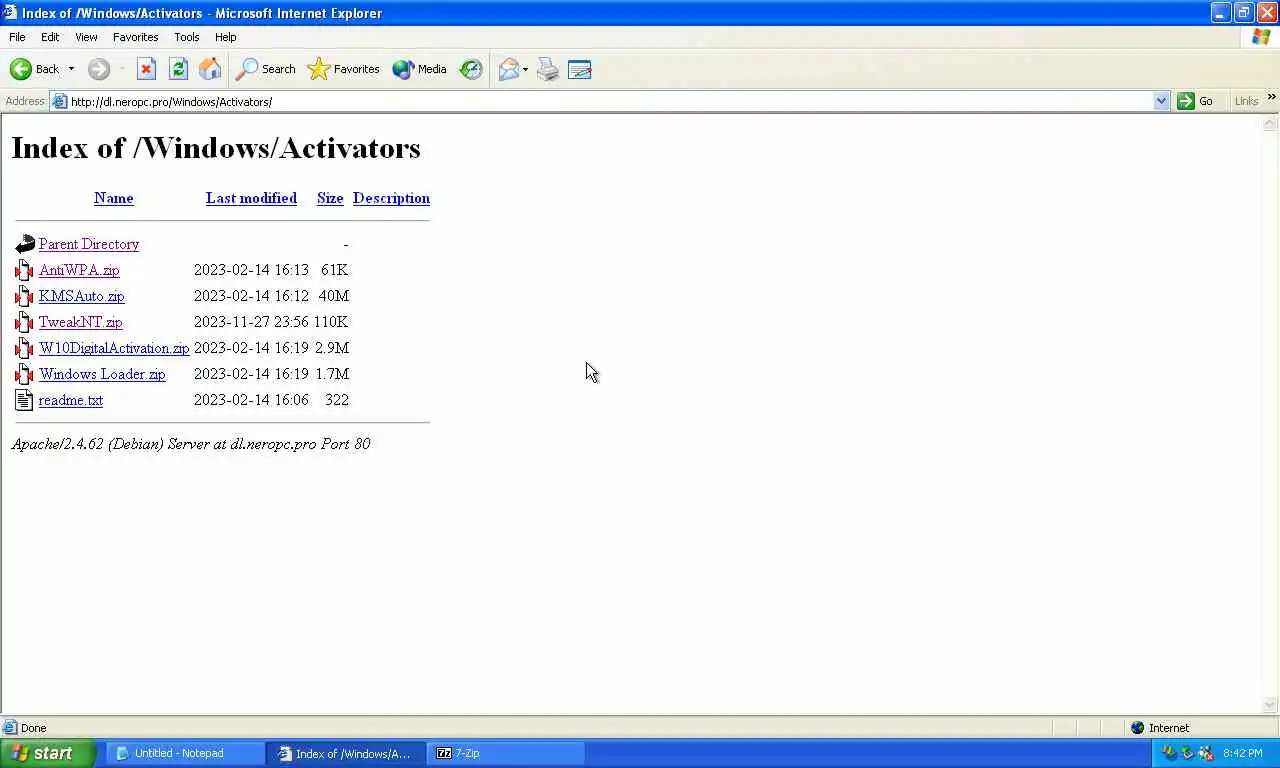Click the text file icon beside readme.txt

[x=25, y=400]
